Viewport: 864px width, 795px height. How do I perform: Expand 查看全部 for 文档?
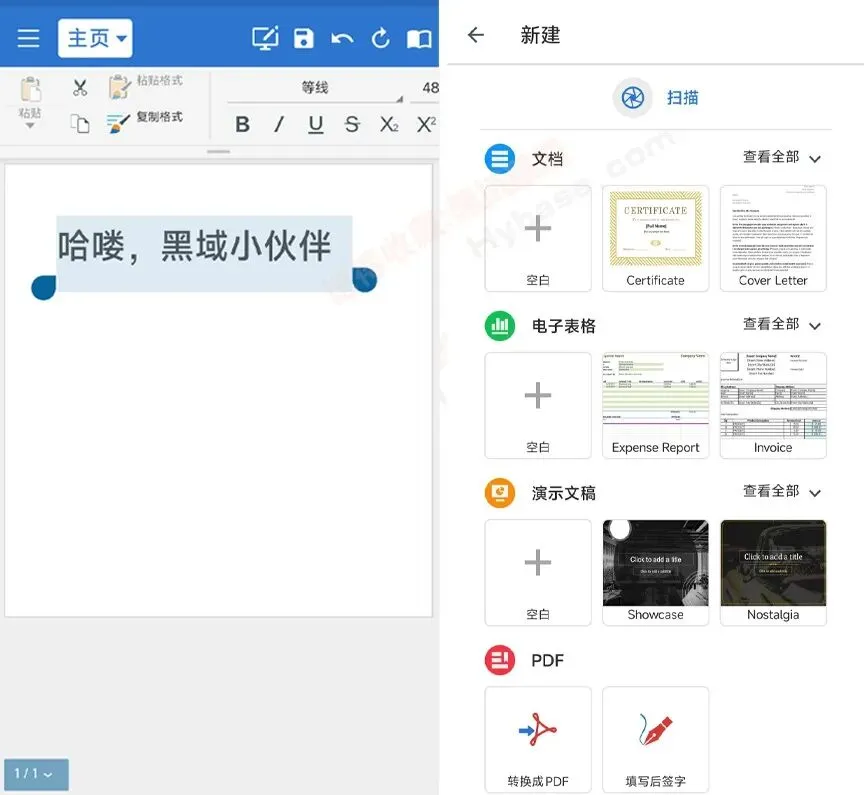[x=782, y=158]
